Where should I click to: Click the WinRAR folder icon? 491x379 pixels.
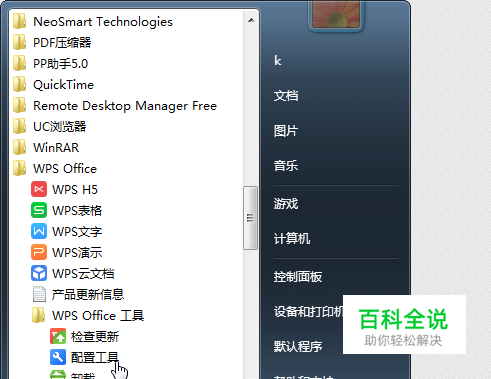19,147
